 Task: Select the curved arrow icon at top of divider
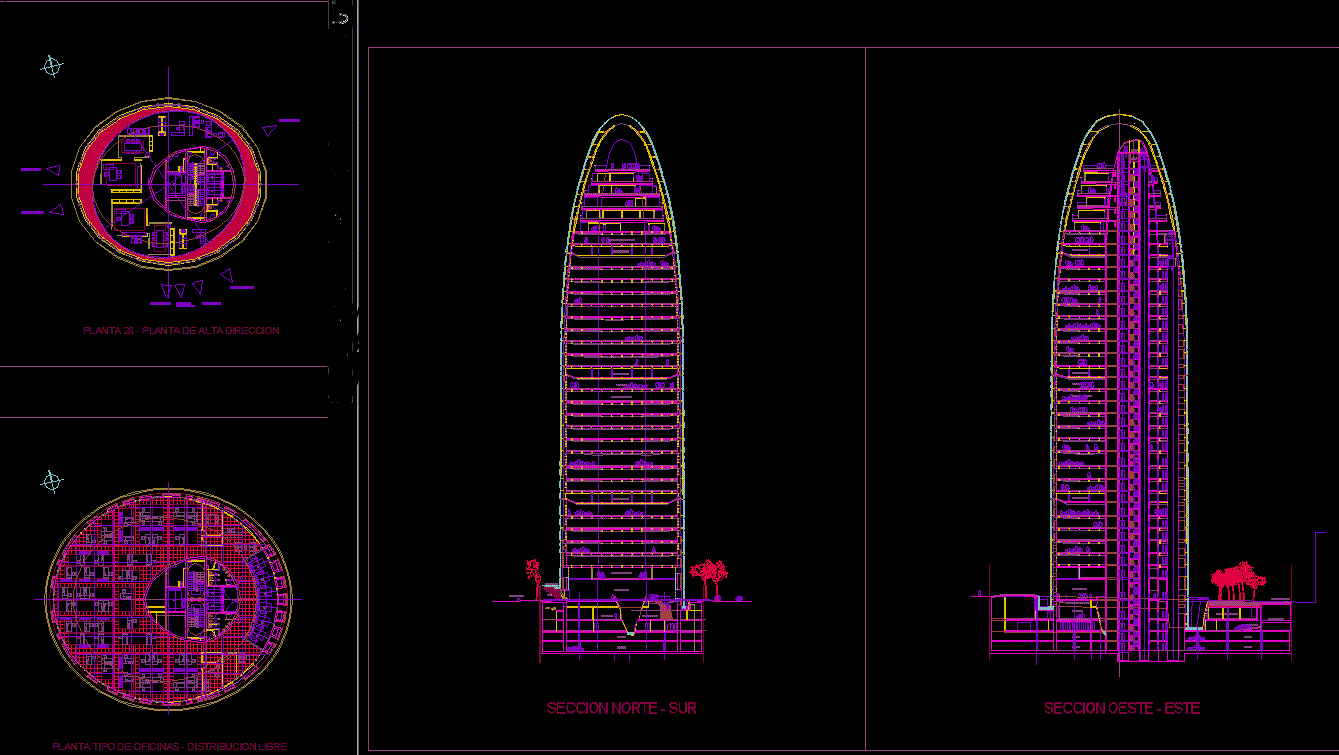[342, 18]
